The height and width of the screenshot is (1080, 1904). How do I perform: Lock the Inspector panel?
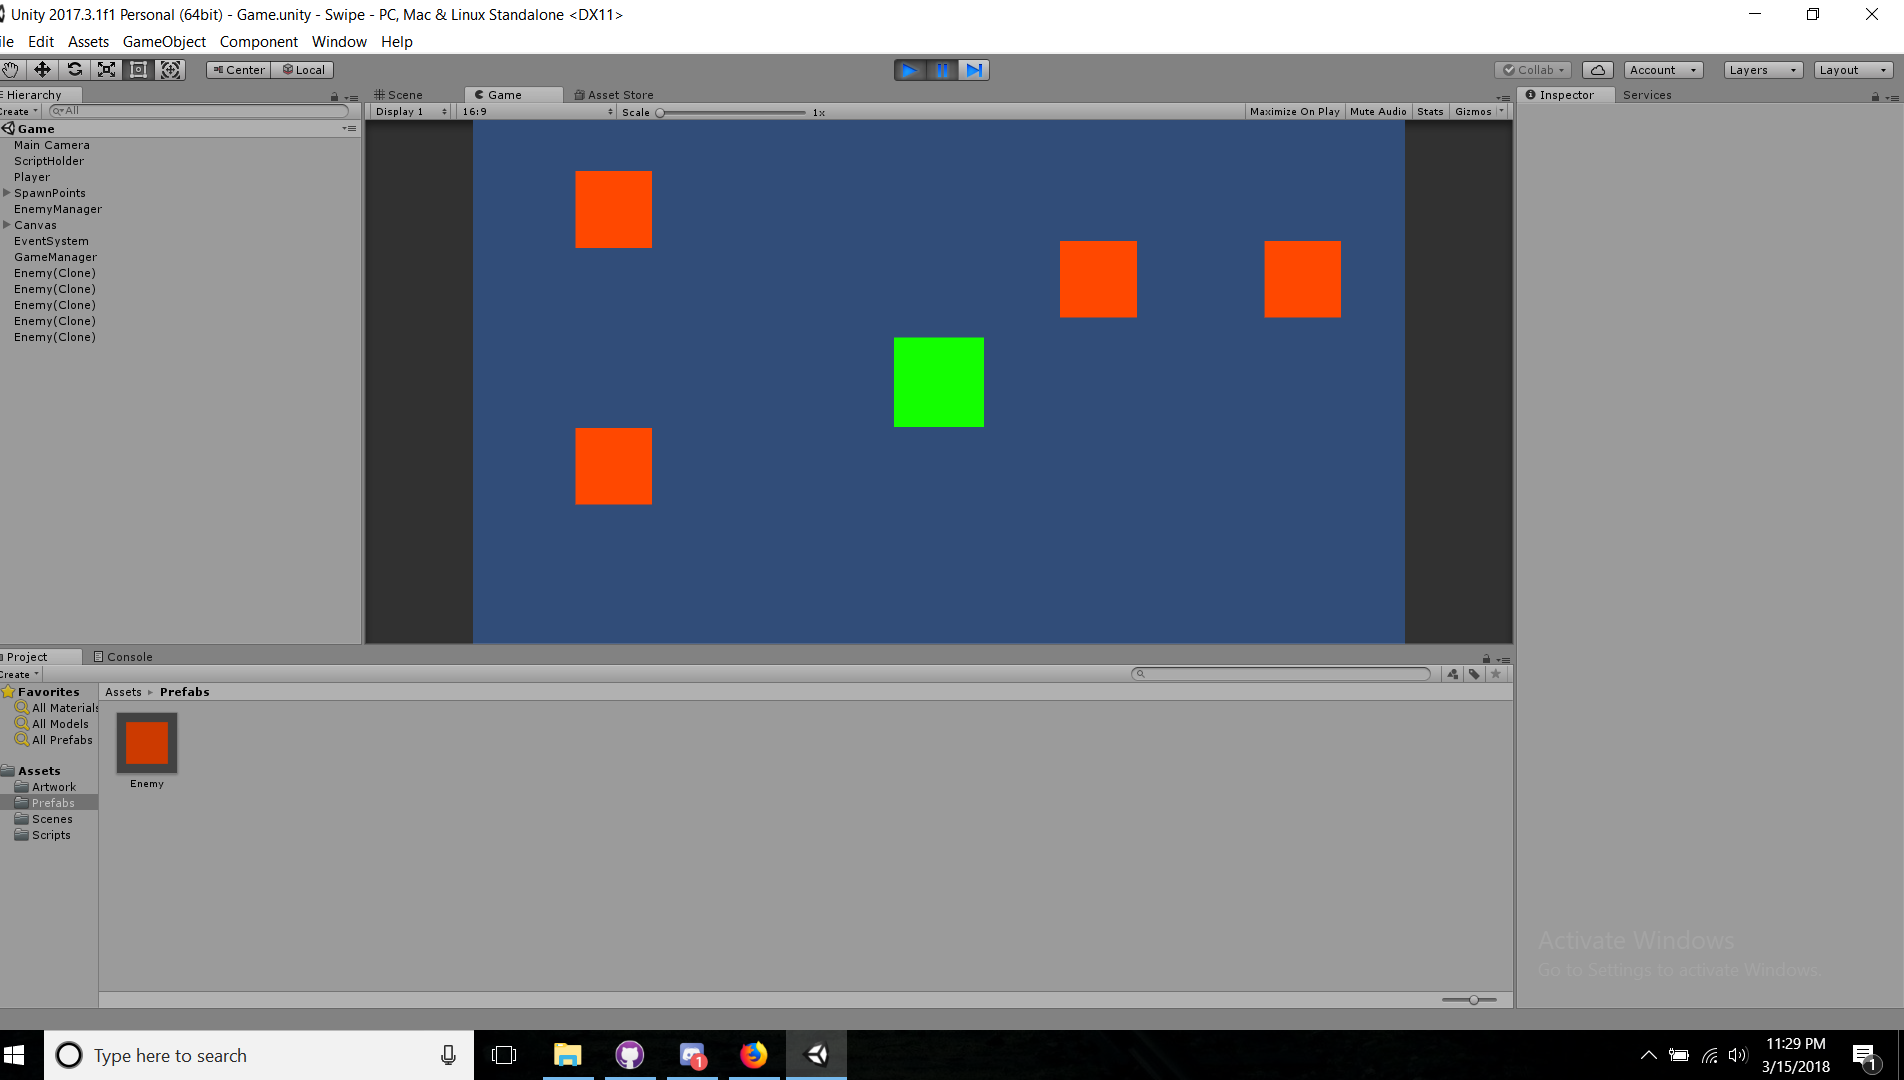[x=1875, y=97]
